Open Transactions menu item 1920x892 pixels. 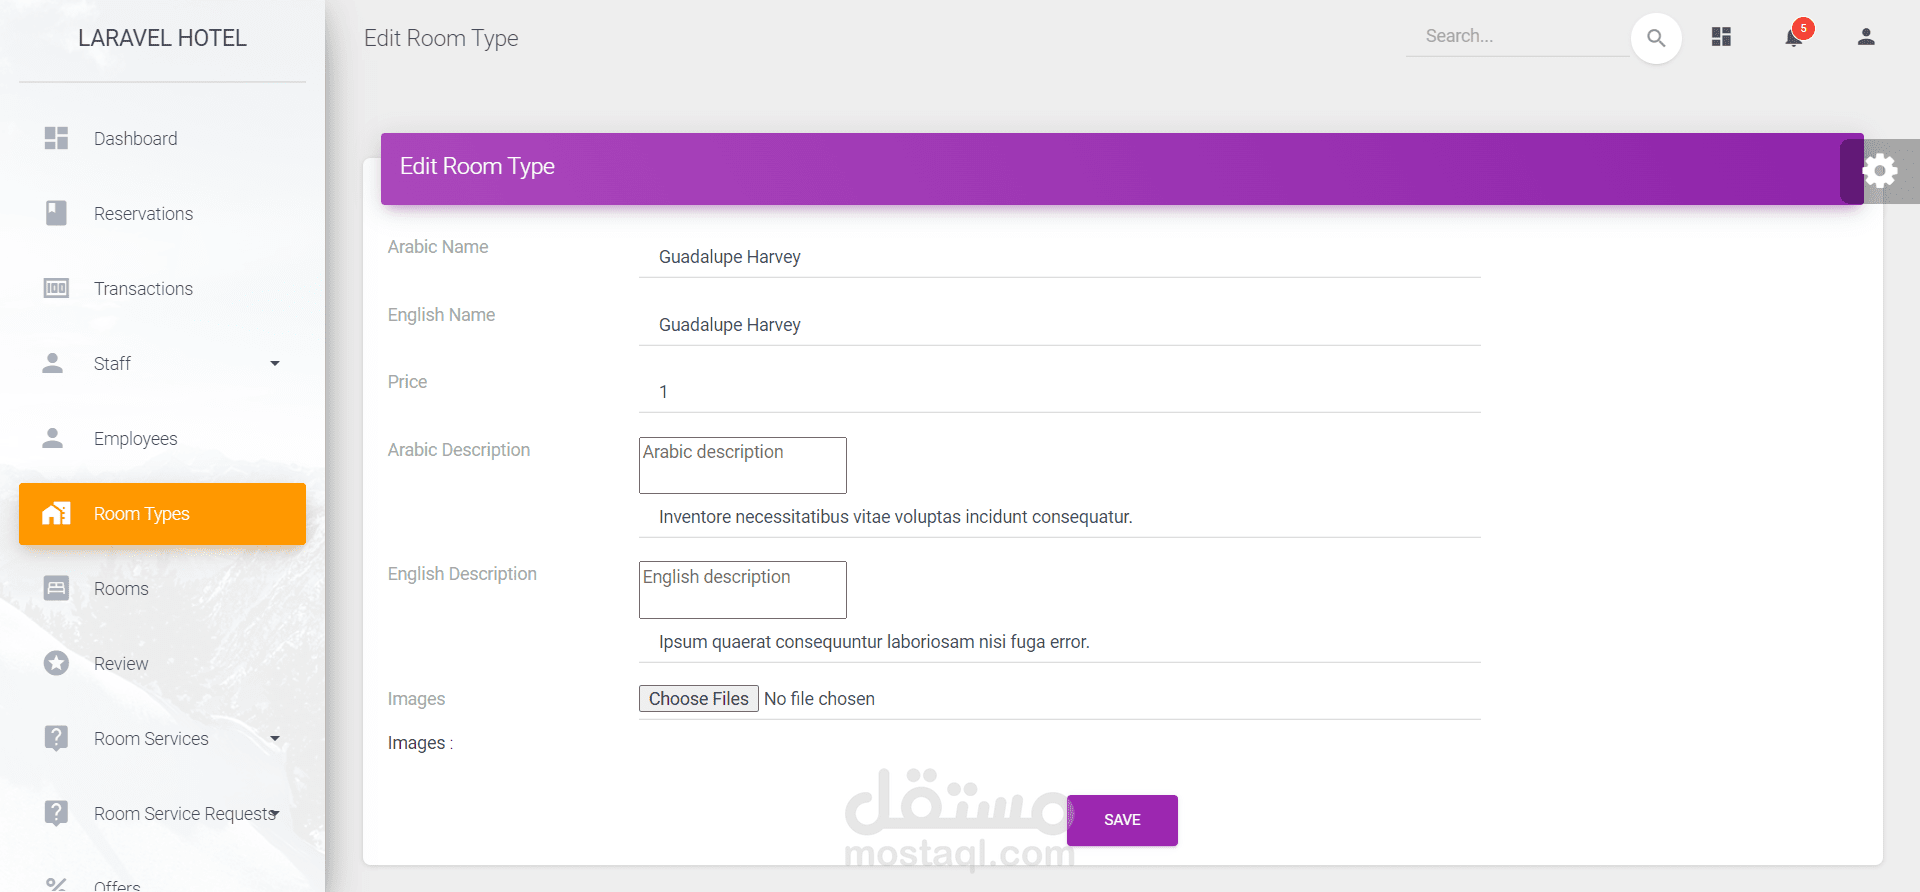pyautogui.click(x=162, y=288)
